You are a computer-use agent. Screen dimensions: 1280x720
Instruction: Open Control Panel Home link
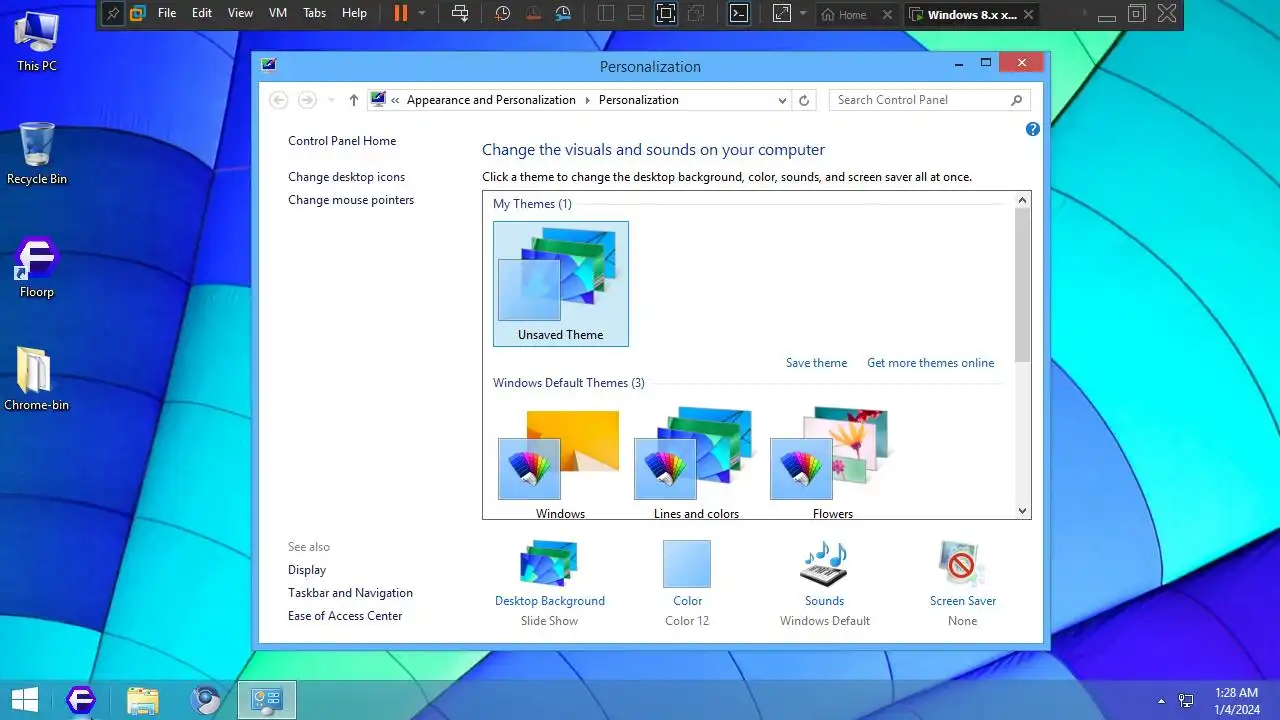click(342, 141)
